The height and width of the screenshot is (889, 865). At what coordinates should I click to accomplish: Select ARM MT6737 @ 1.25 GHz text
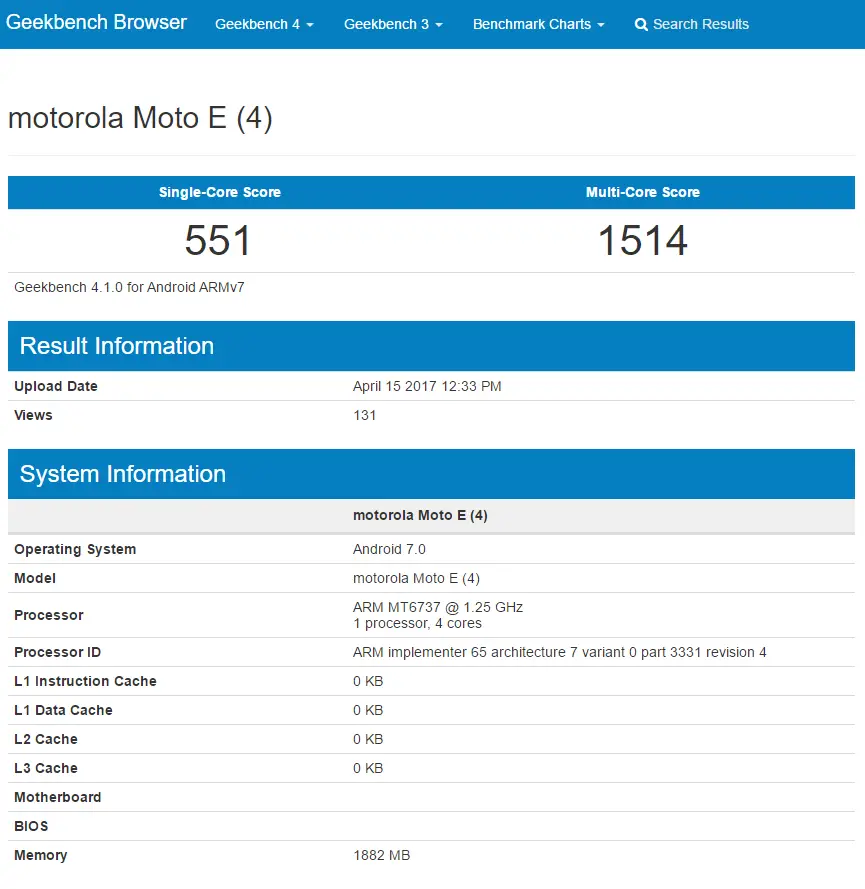[x=438, y=607]
